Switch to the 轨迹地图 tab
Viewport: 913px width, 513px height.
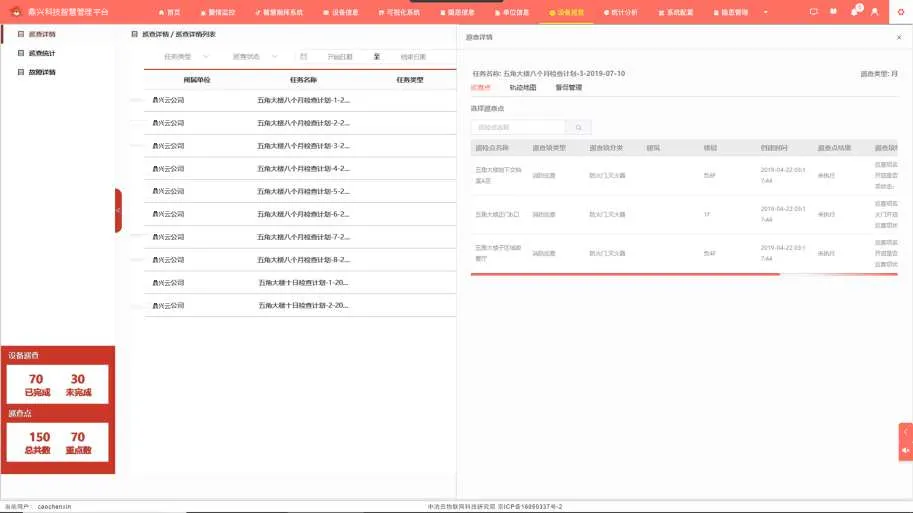522,88
